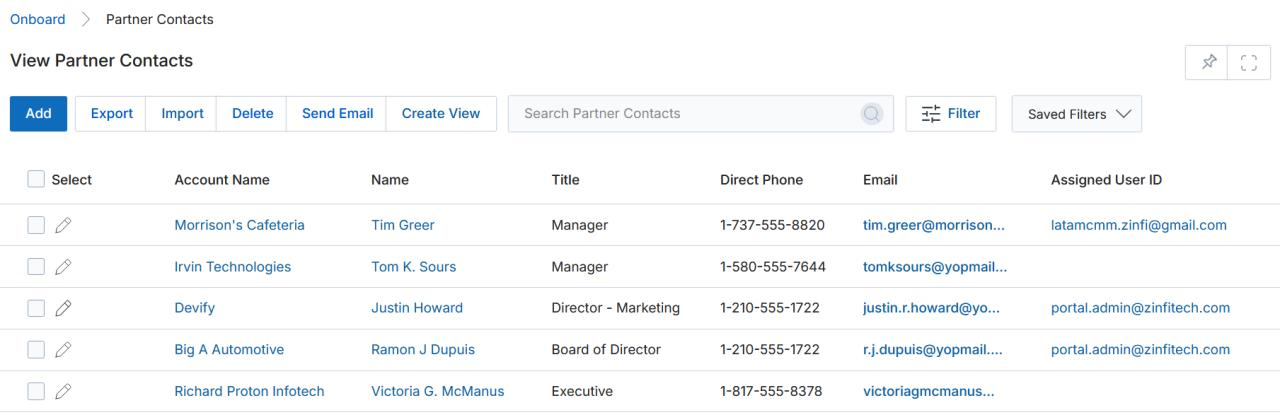Viewport: 1280px width, 415px height.
Task: Click Board of Director title cell
Action: 606,350
